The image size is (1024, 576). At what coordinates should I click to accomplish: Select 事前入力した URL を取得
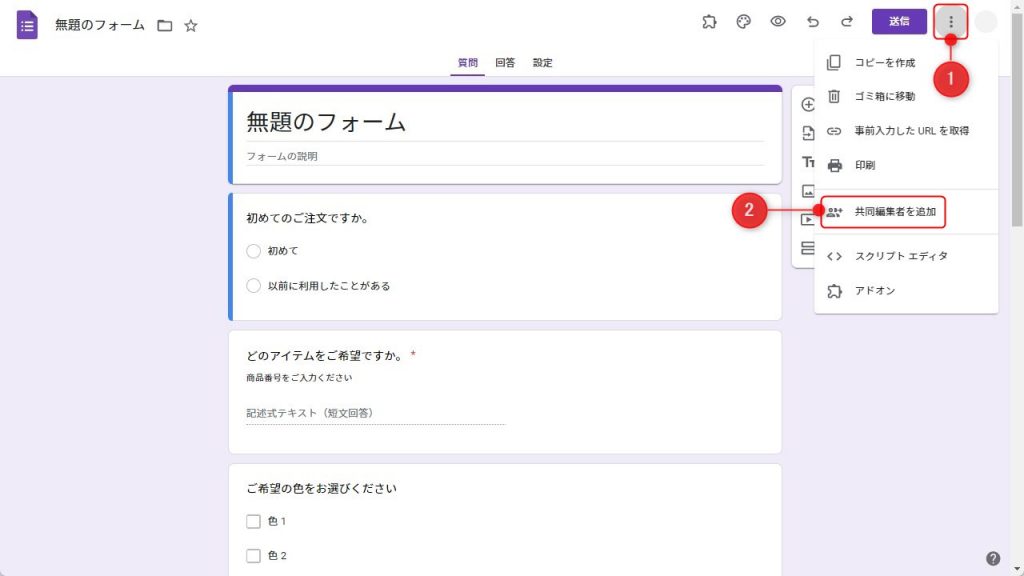click(906, 131)
